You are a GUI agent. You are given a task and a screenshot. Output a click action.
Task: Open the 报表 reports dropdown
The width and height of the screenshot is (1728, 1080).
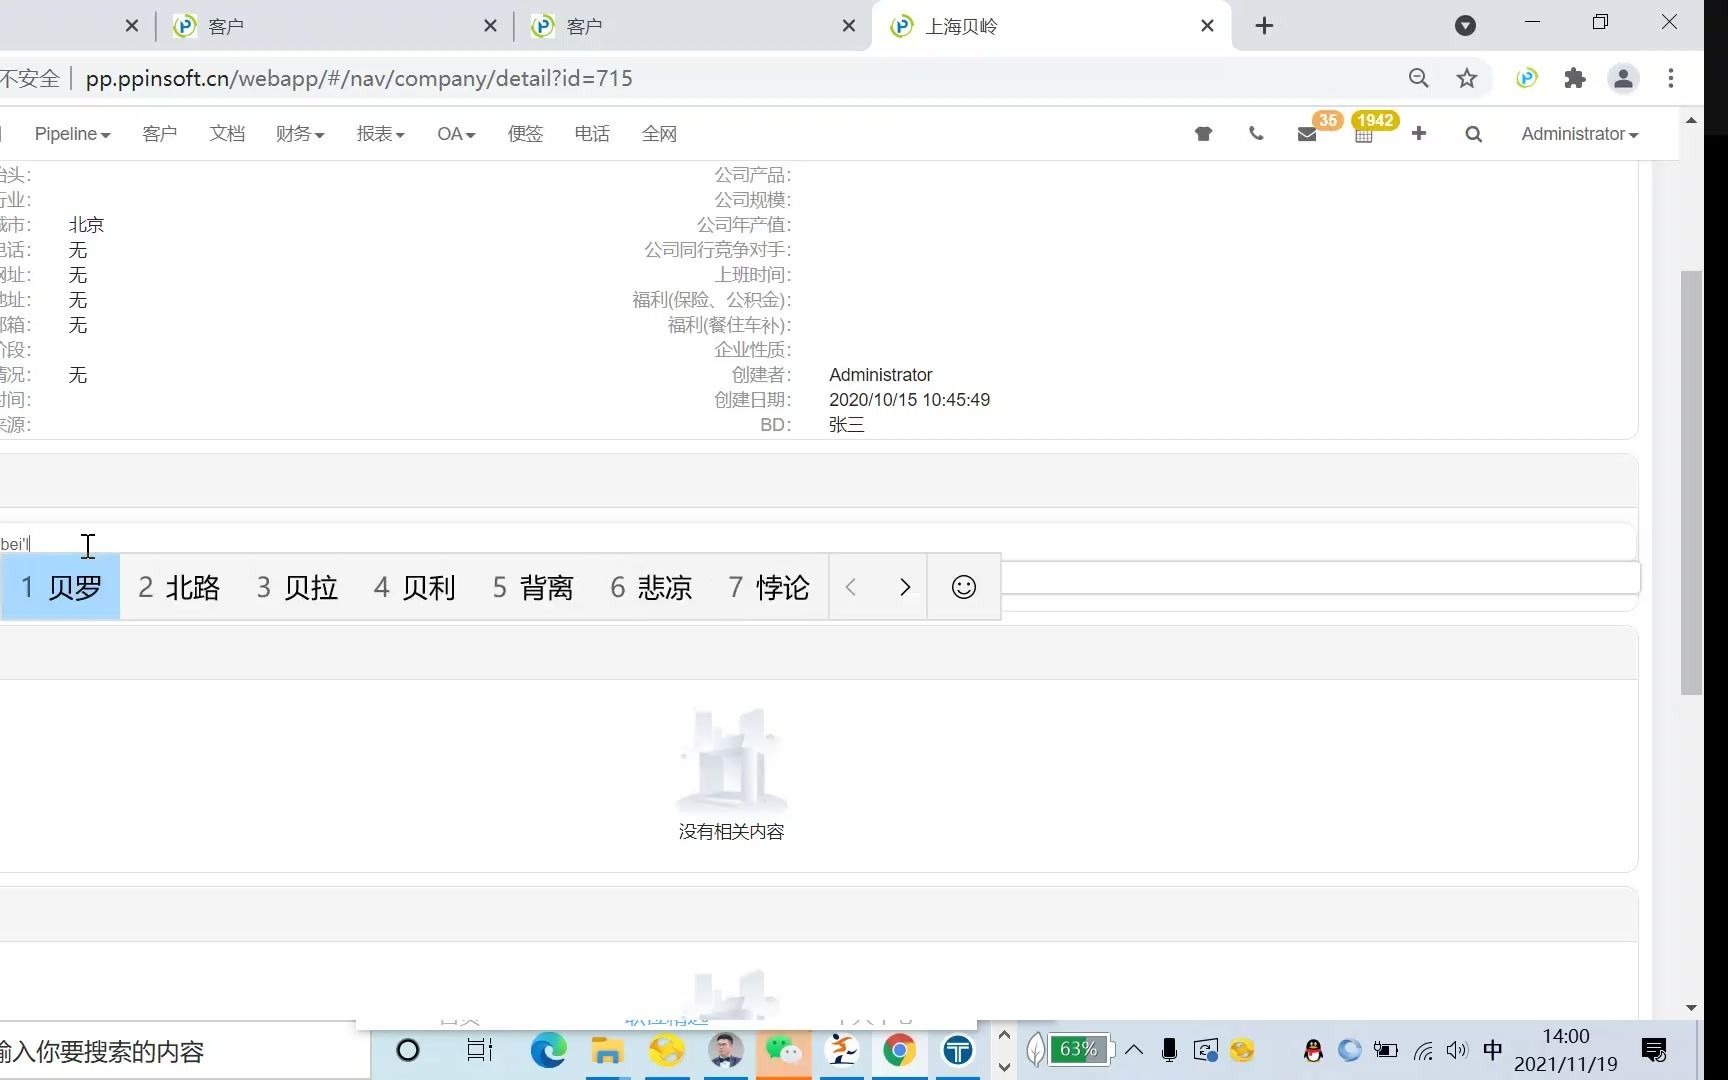(x=380, y=133)
